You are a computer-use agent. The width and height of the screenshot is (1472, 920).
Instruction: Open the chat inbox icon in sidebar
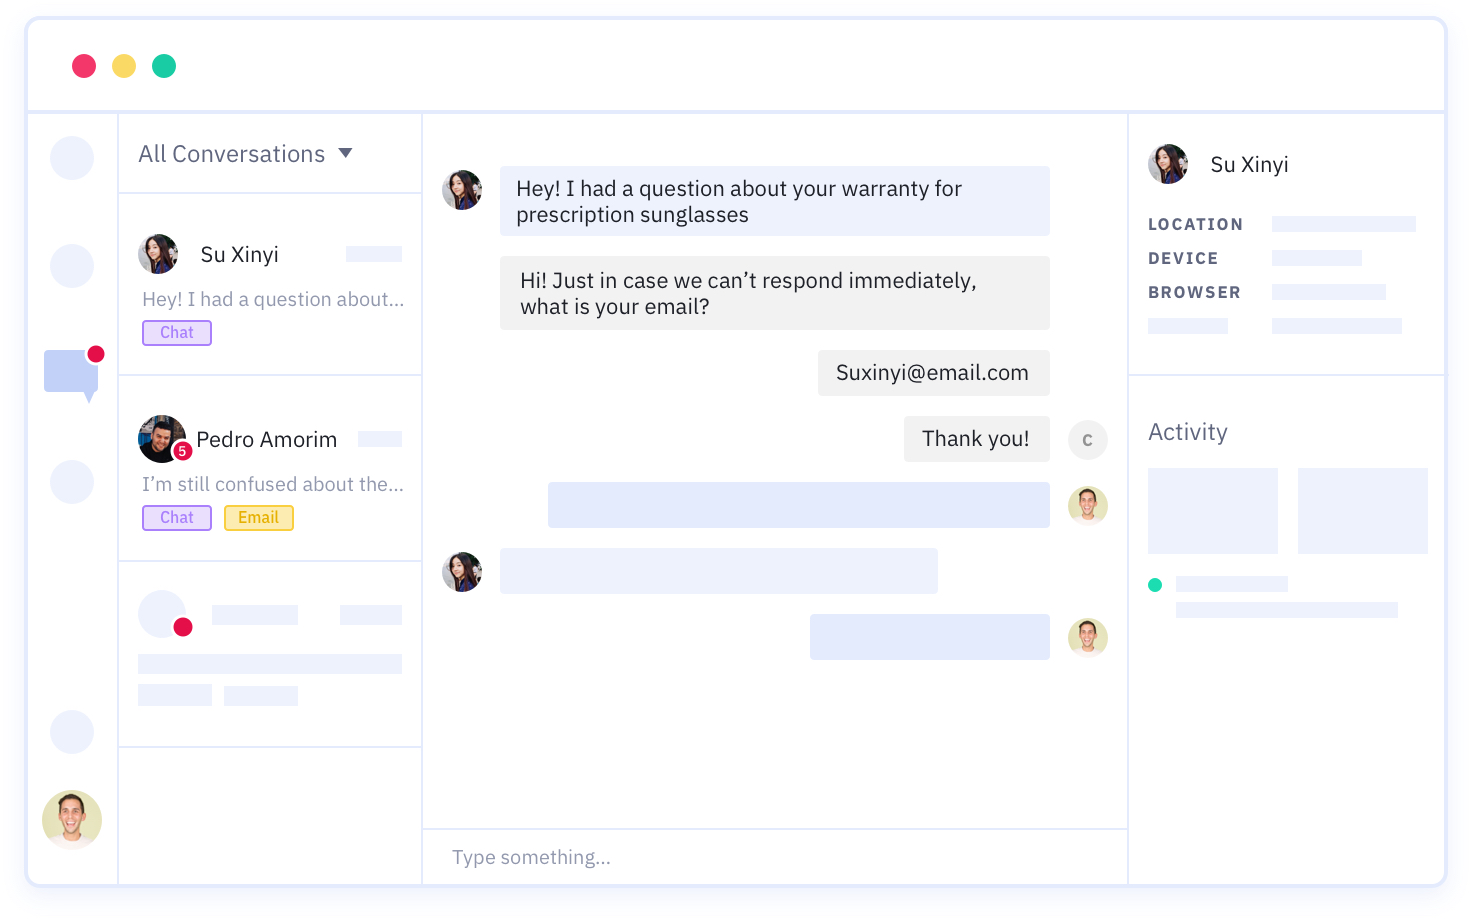[70, 372]
